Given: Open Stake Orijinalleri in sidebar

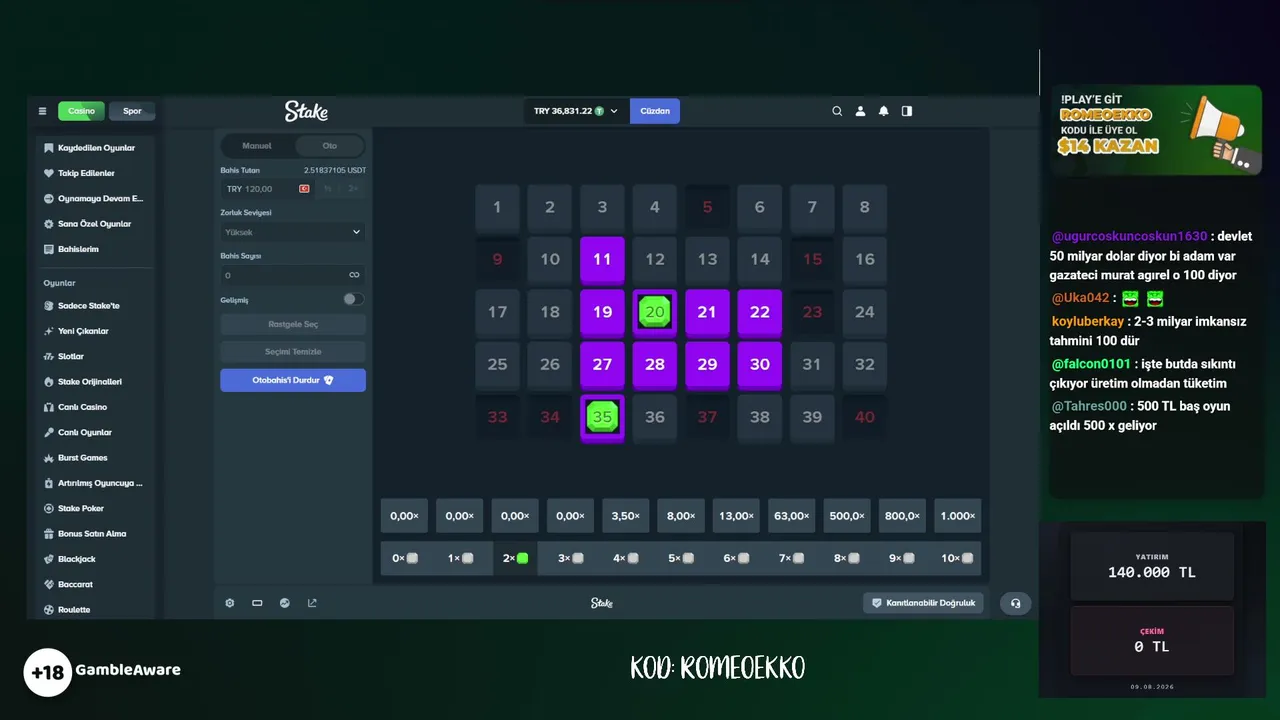Looking at the screenshot, I should pos(90,382).
